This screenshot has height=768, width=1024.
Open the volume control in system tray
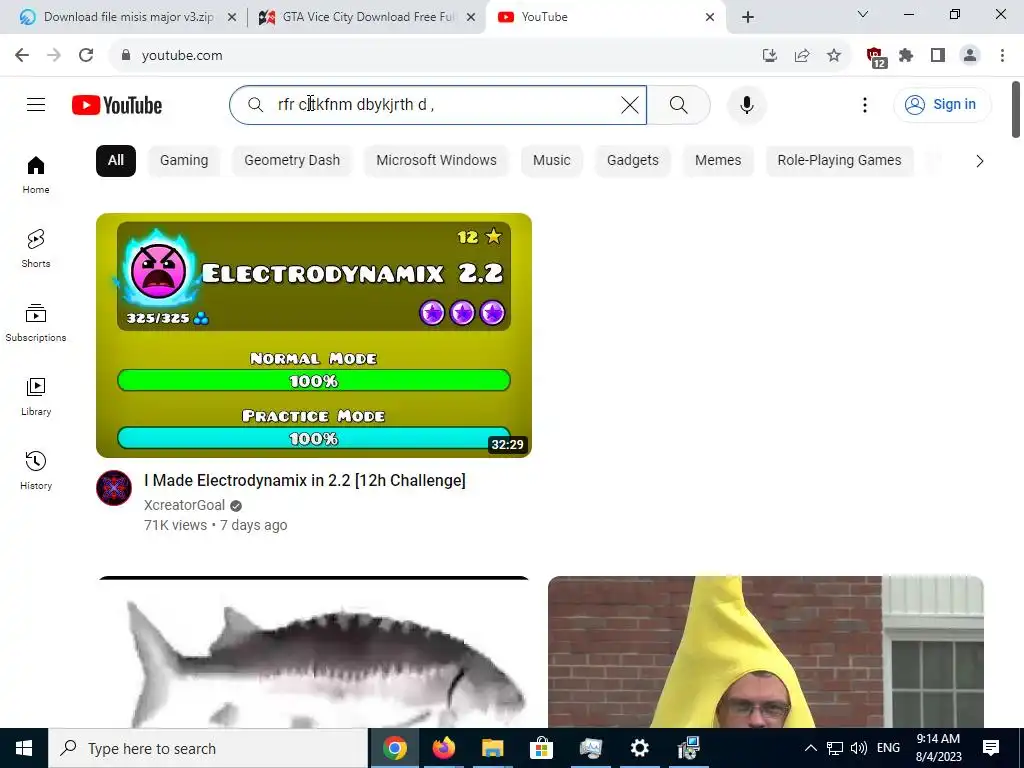[x=859, y=748]
